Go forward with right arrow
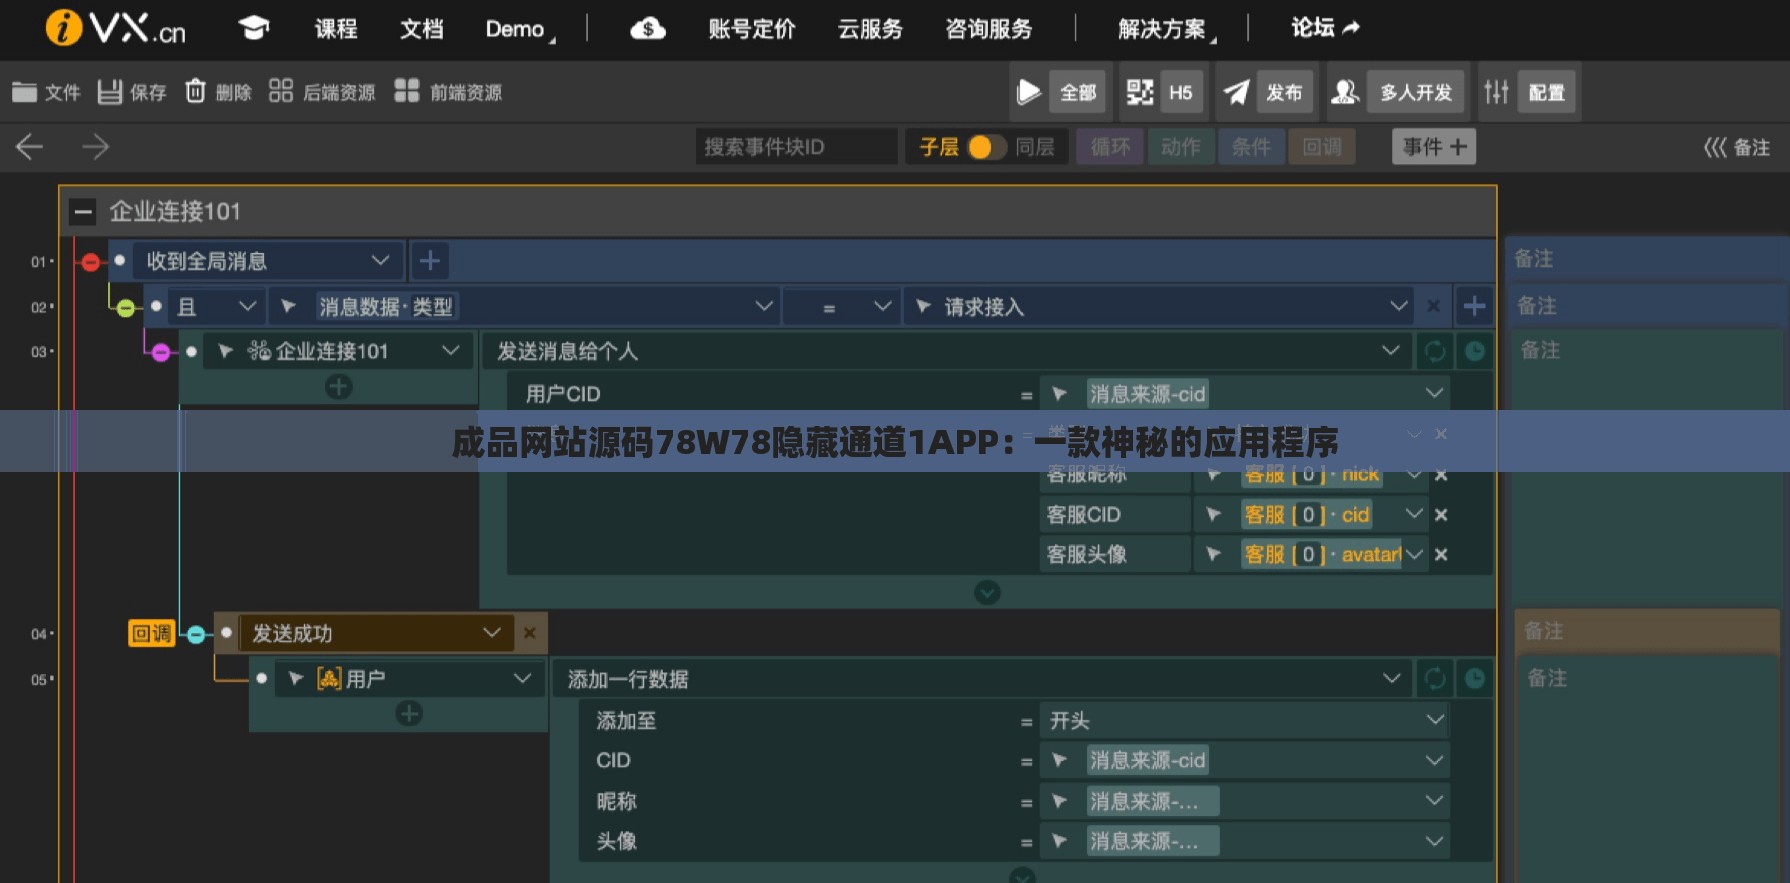The width and height of the screenshot is (1790, 883). pos(95,147)
